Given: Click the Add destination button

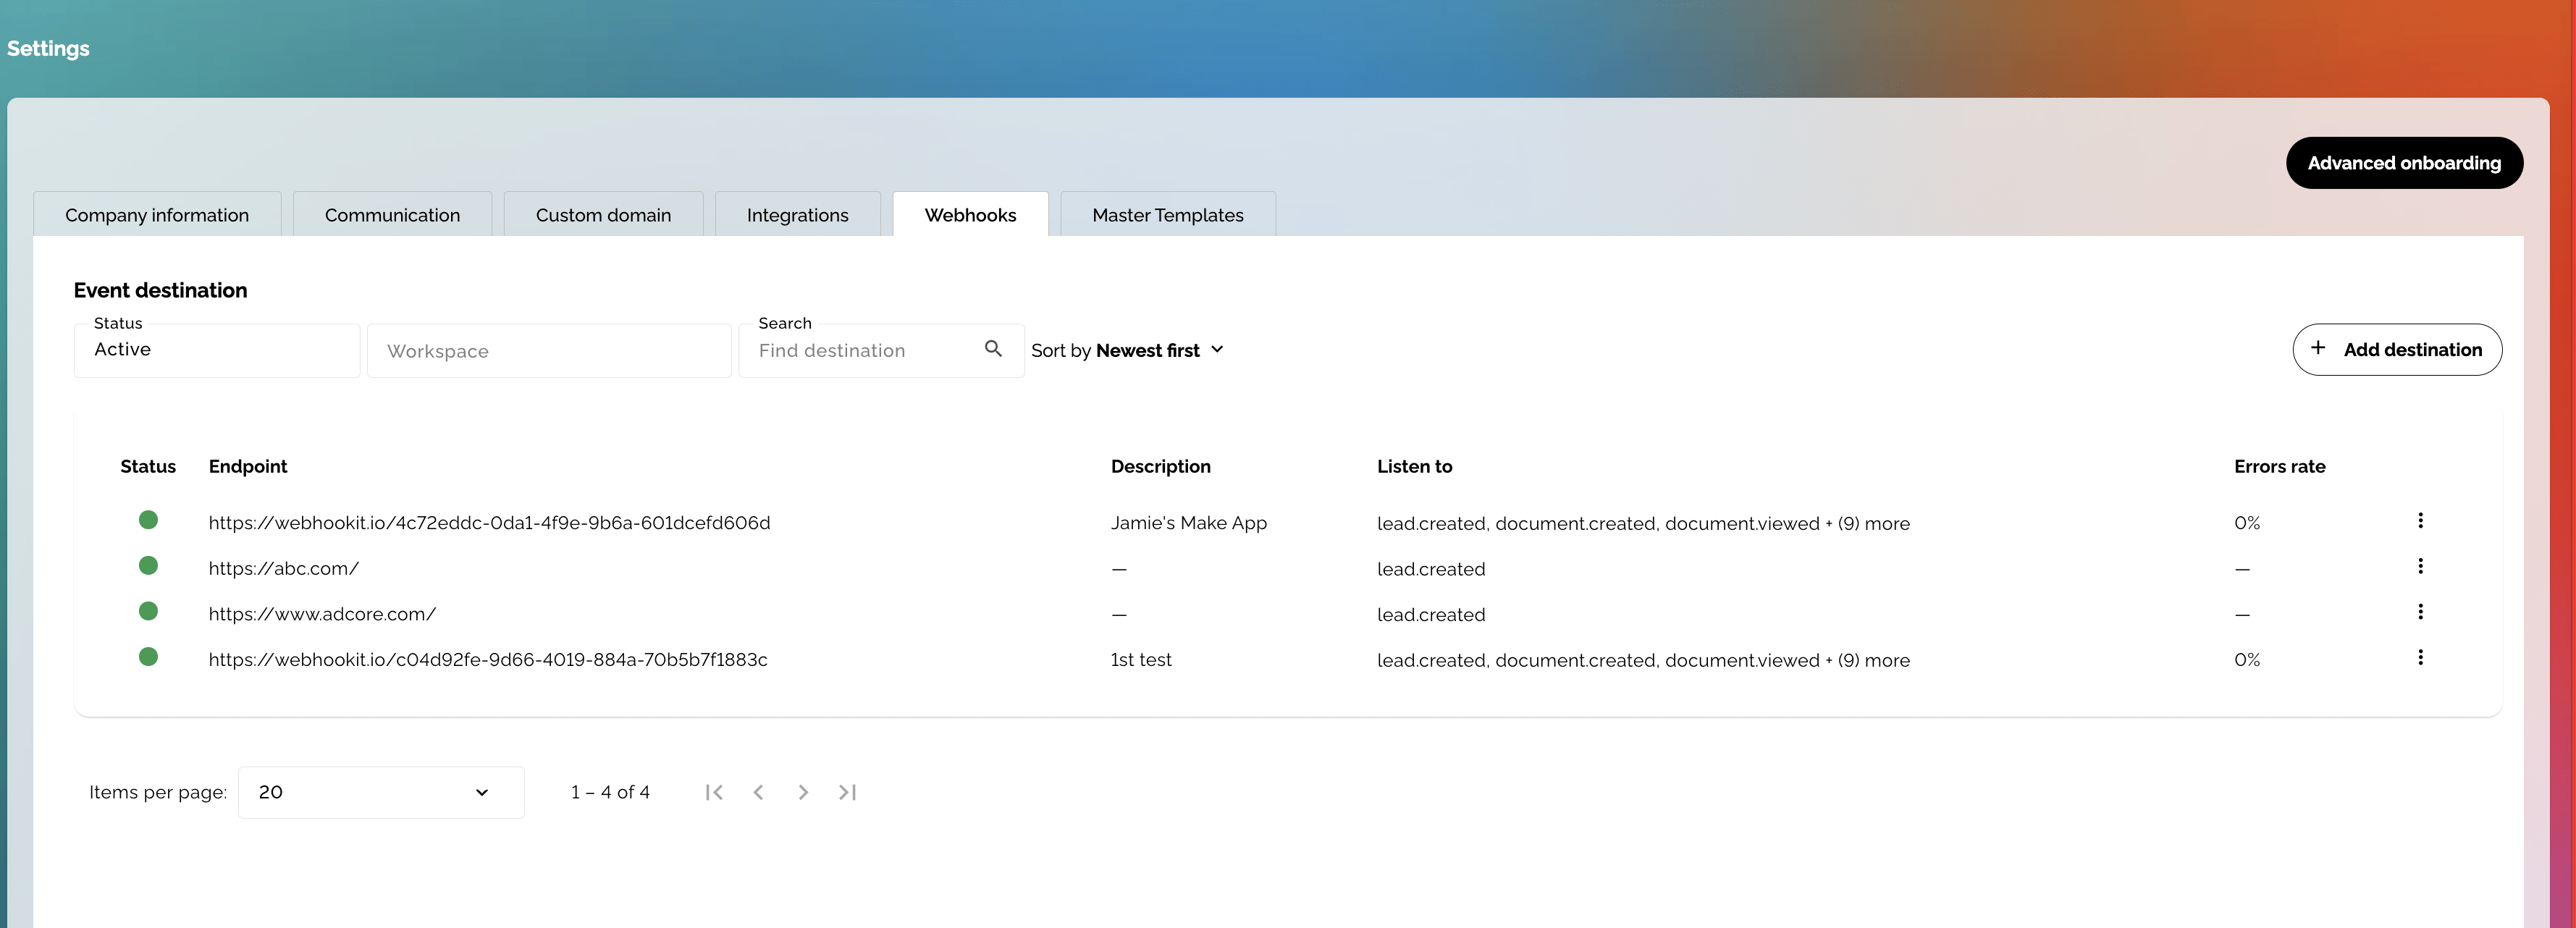Looking at the screenshot, I should [2396, 350].
